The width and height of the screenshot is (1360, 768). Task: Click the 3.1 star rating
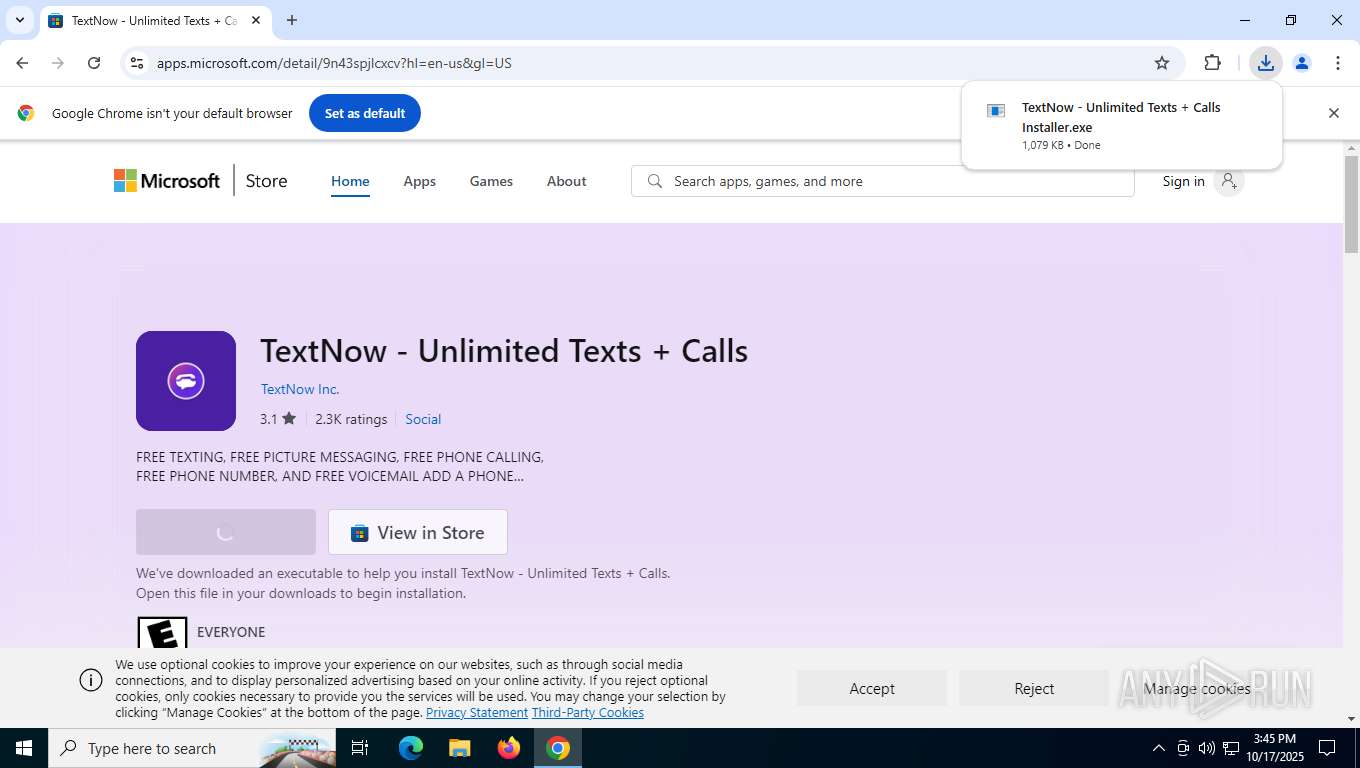[278, 419]
